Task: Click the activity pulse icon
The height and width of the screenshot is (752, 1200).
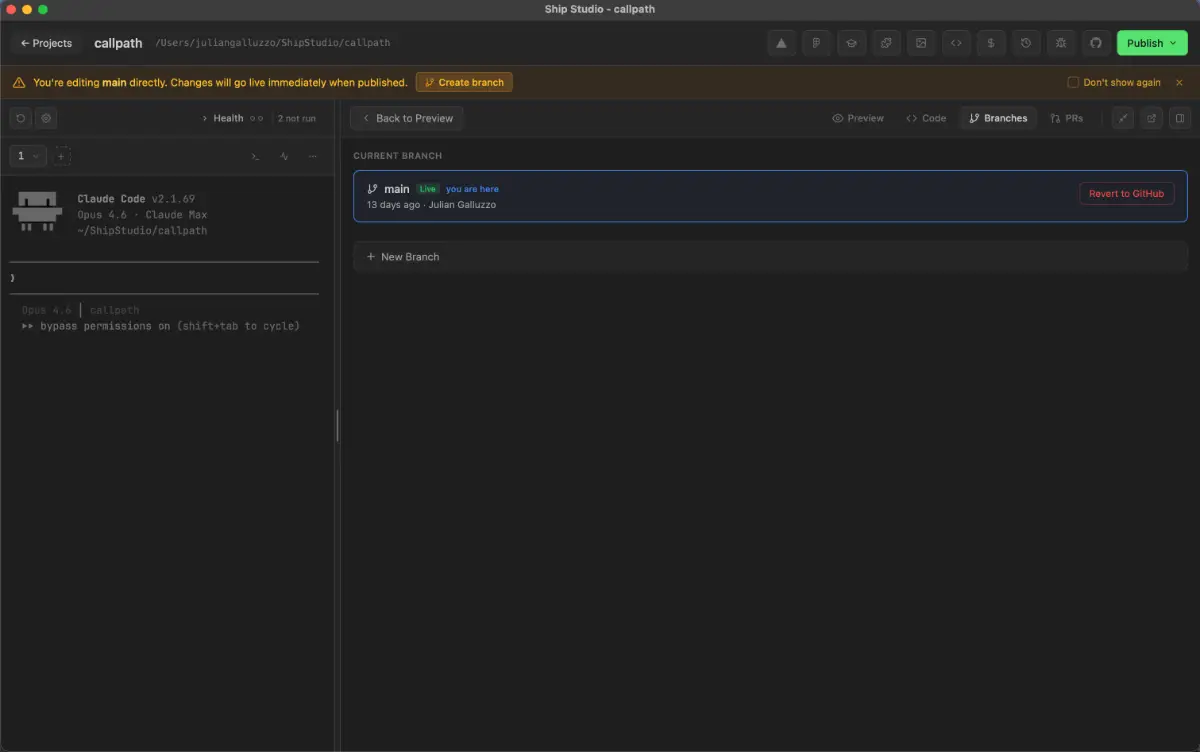Action: pyautogui.click(x=284, y=156)
